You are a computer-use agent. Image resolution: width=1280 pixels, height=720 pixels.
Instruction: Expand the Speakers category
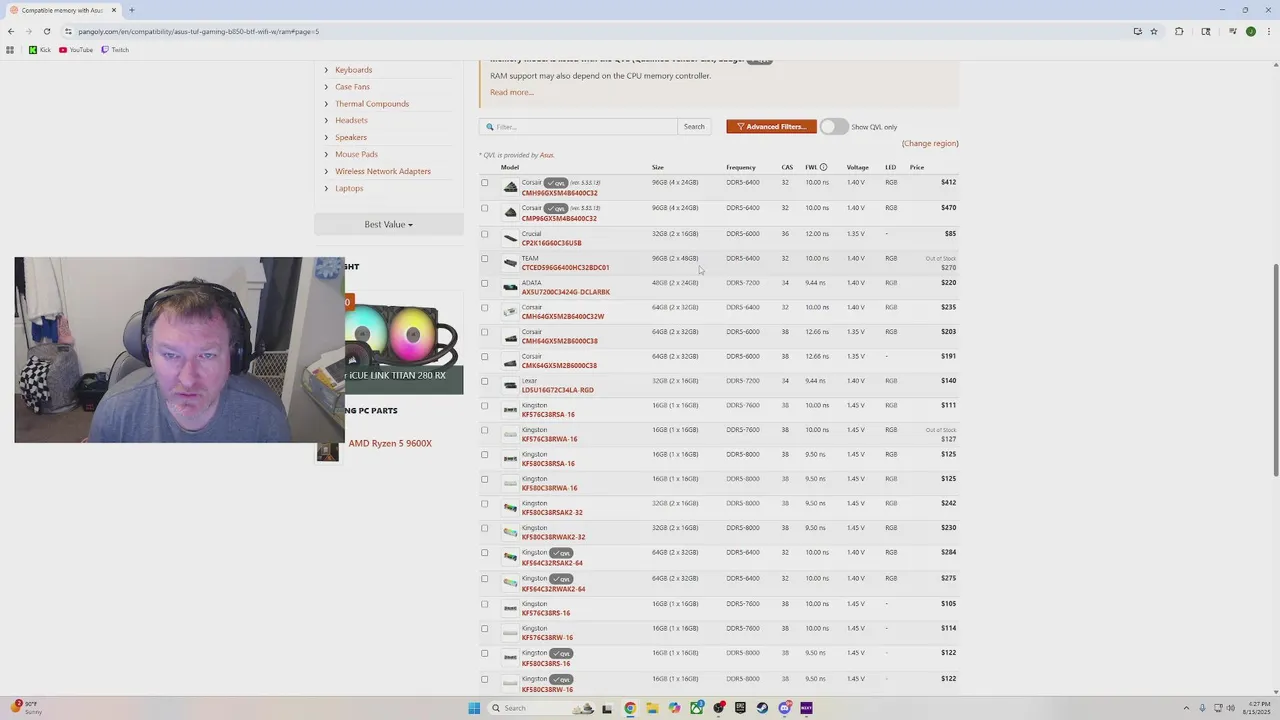click(x=351, y=137)
